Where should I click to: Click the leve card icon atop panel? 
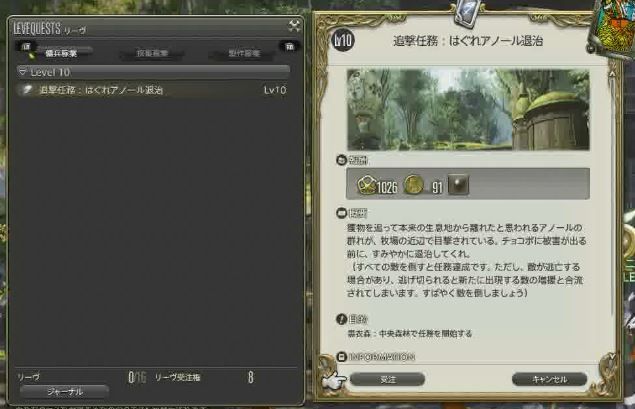pos(468,13)
